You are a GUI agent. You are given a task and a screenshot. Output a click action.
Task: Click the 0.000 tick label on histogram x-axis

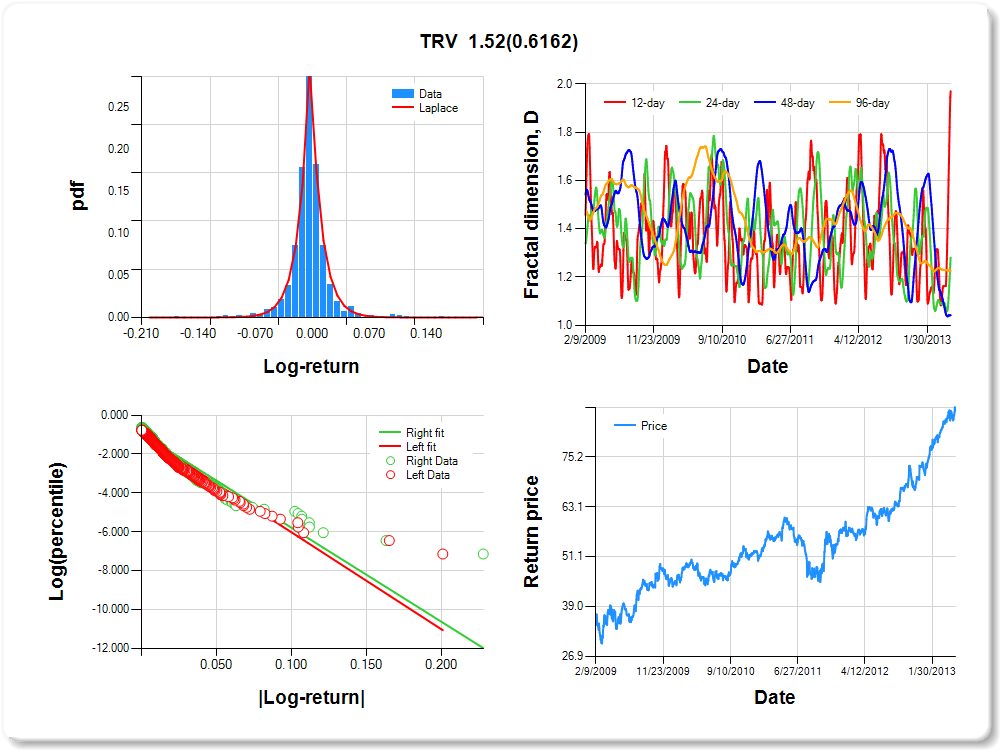pyautogui.click(x=312, y=333)
